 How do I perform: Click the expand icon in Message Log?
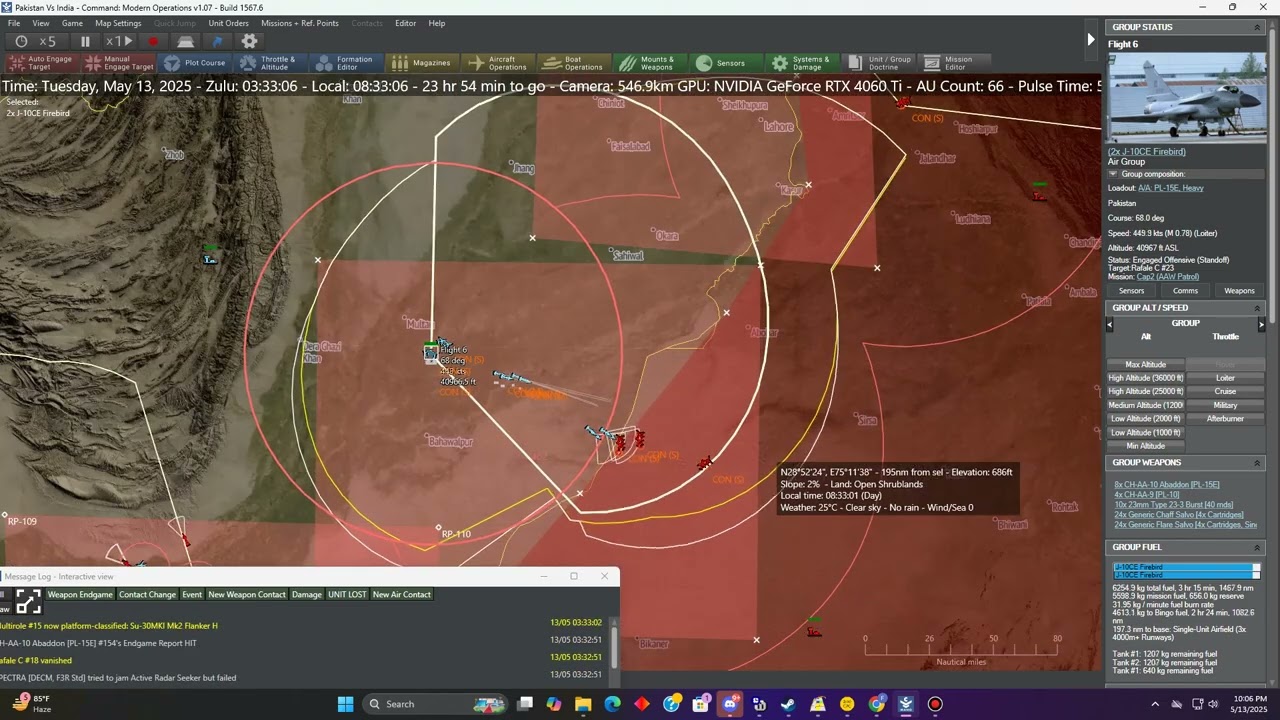28,601
